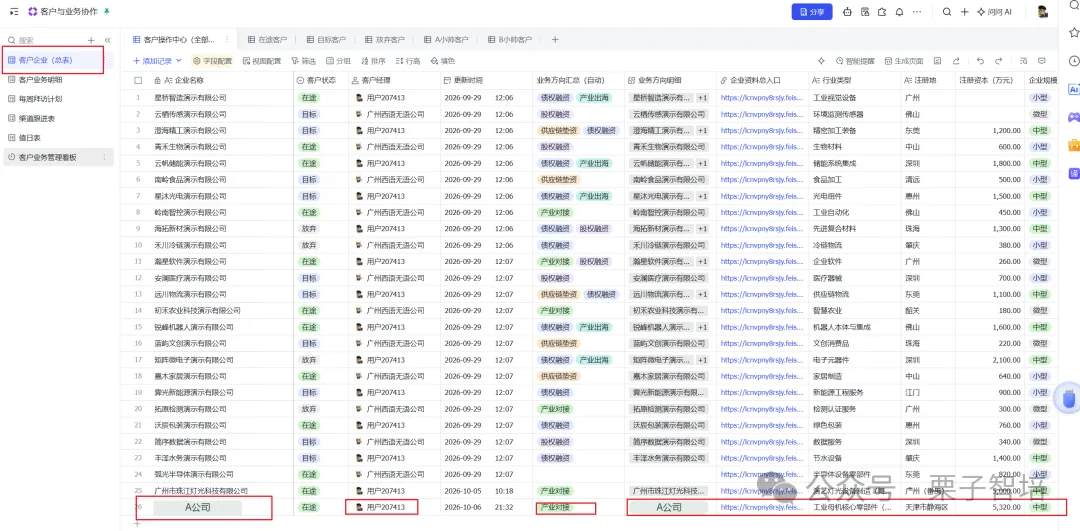
Task: Click the 智能提醒 button
Action: (855, 61)
